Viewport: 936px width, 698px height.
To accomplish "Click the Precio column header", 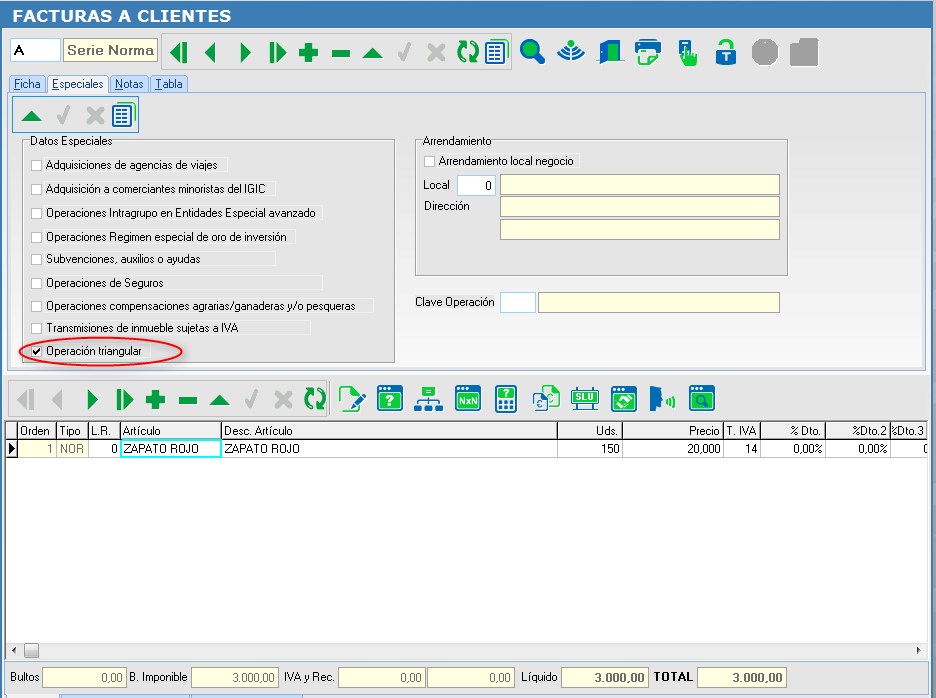I will 673,431.
